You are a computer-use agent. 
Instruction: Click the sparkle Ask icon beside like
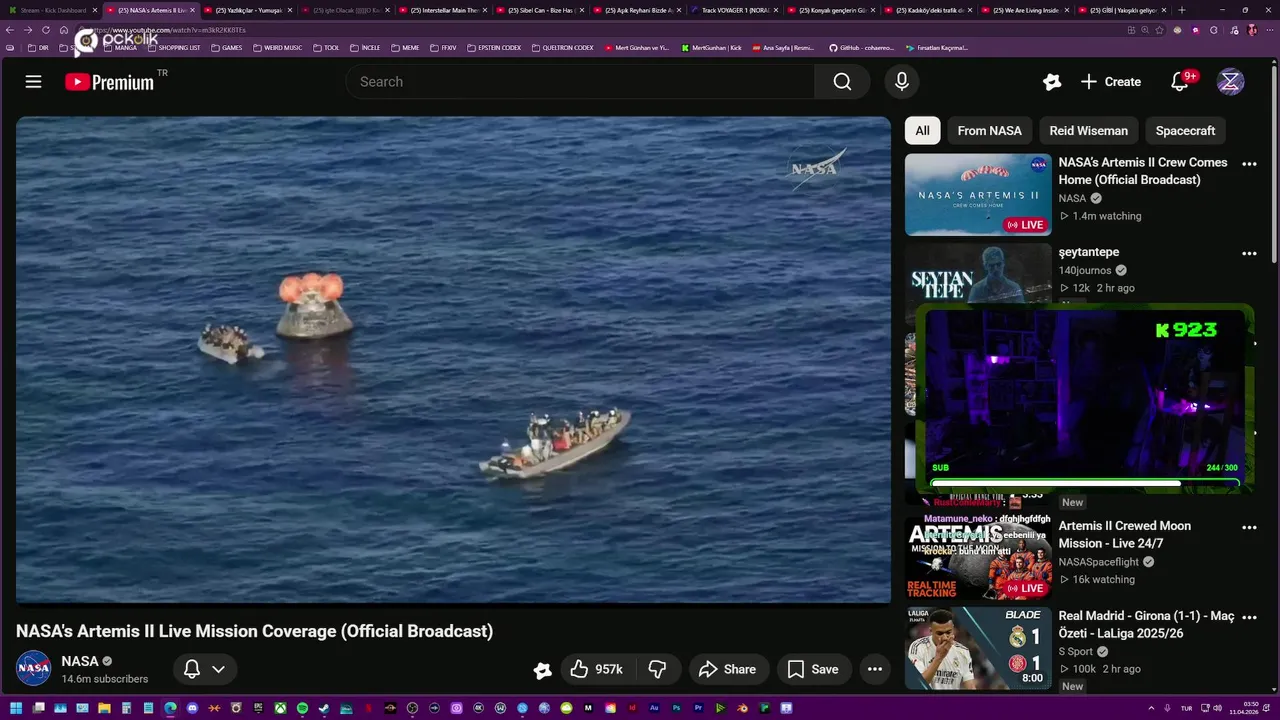point(542,670)
